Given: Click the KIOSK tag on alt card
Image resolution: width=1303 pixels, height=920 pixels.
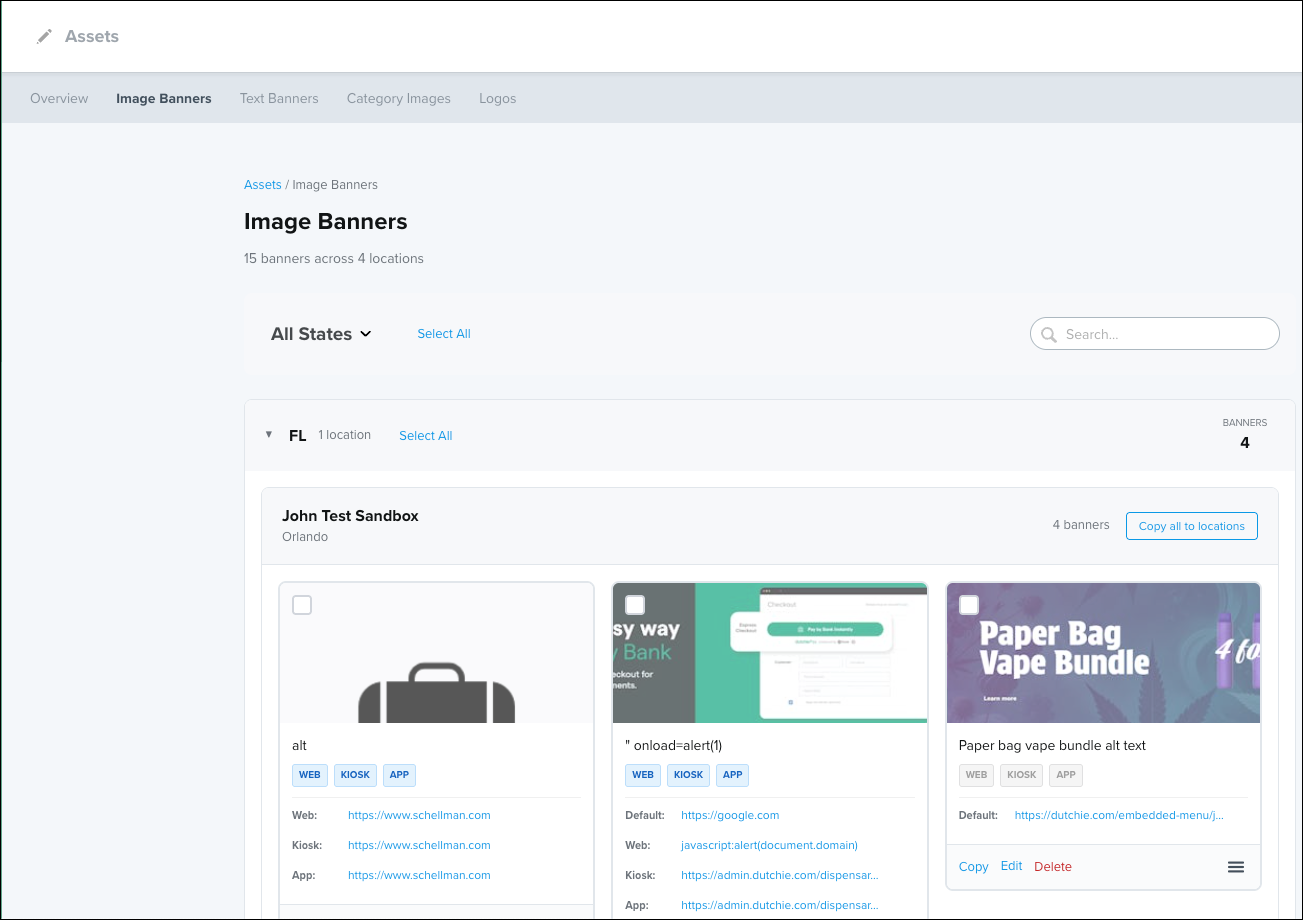Looking at the screenshot, I should click(x=355, y=775).
